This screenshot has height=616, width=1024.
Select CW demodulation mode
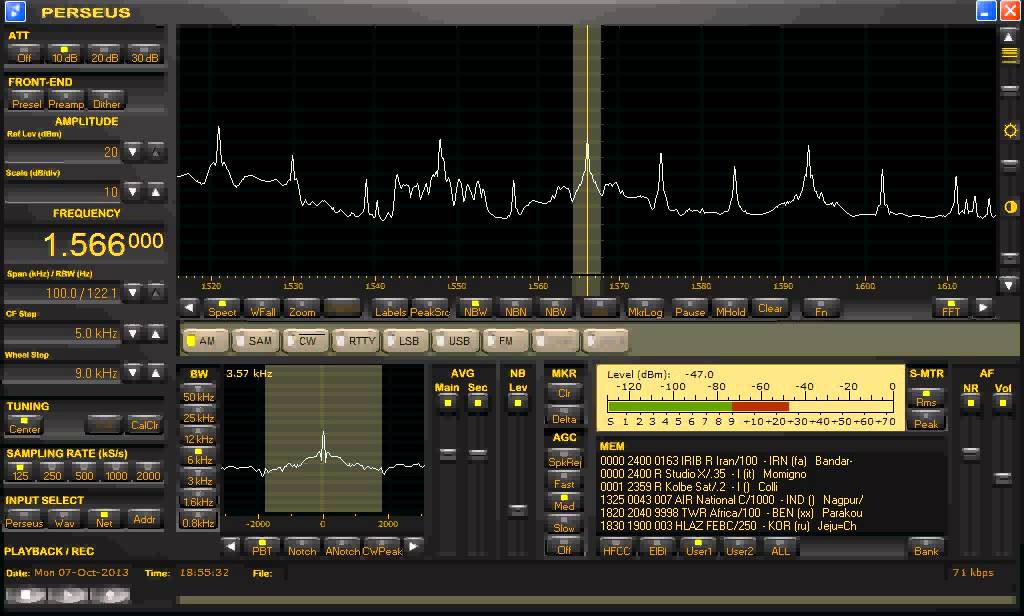click(306, 340)
